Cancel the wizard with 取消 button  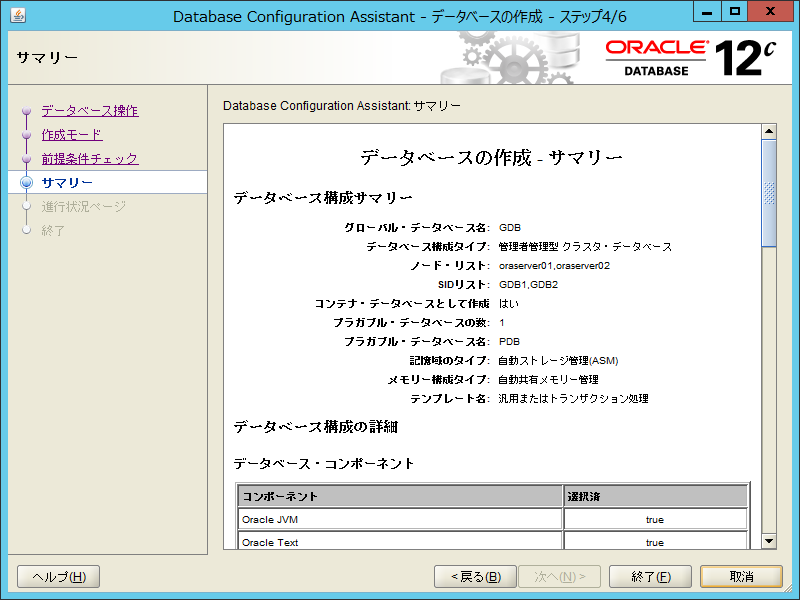click(x=741, y=577)
